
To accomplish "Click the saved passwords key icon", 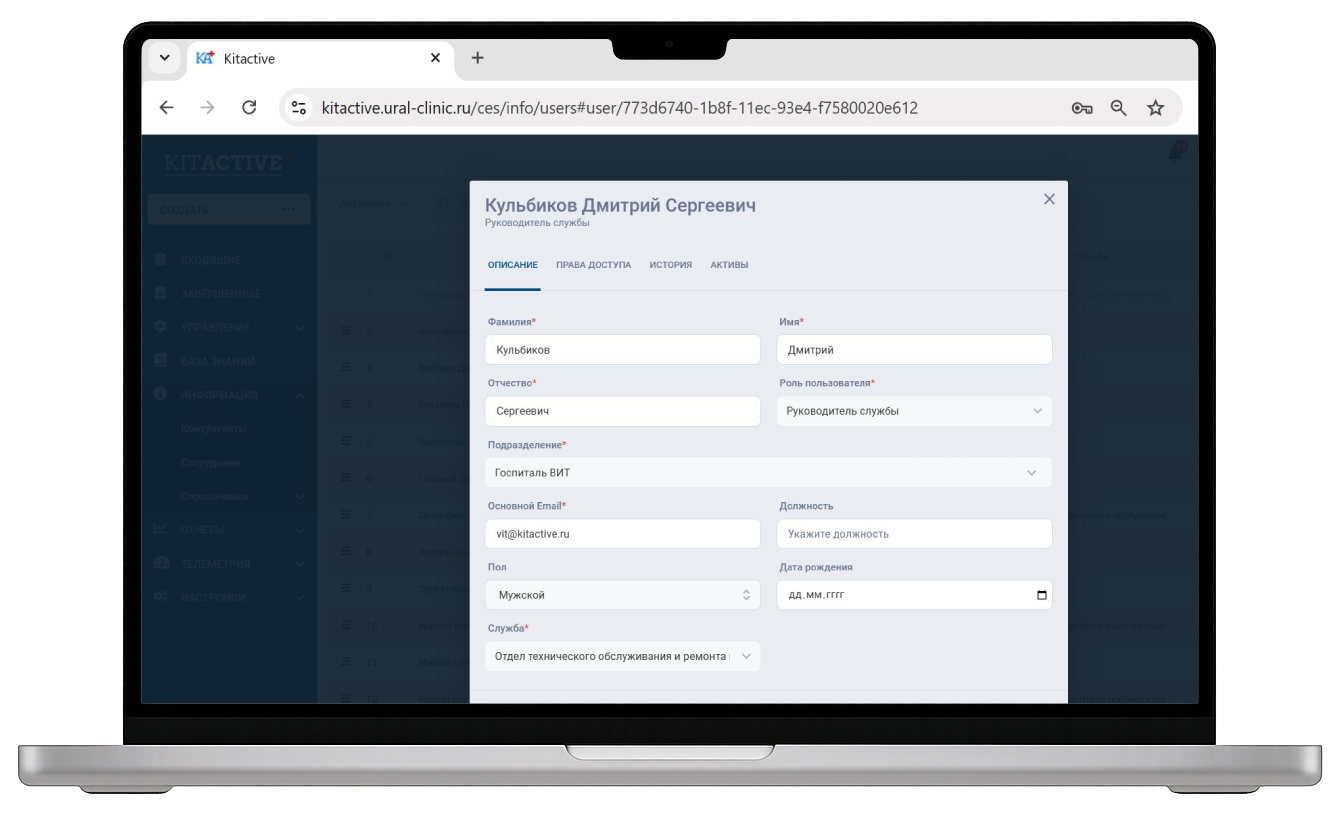I will (x=1081, y=108).
